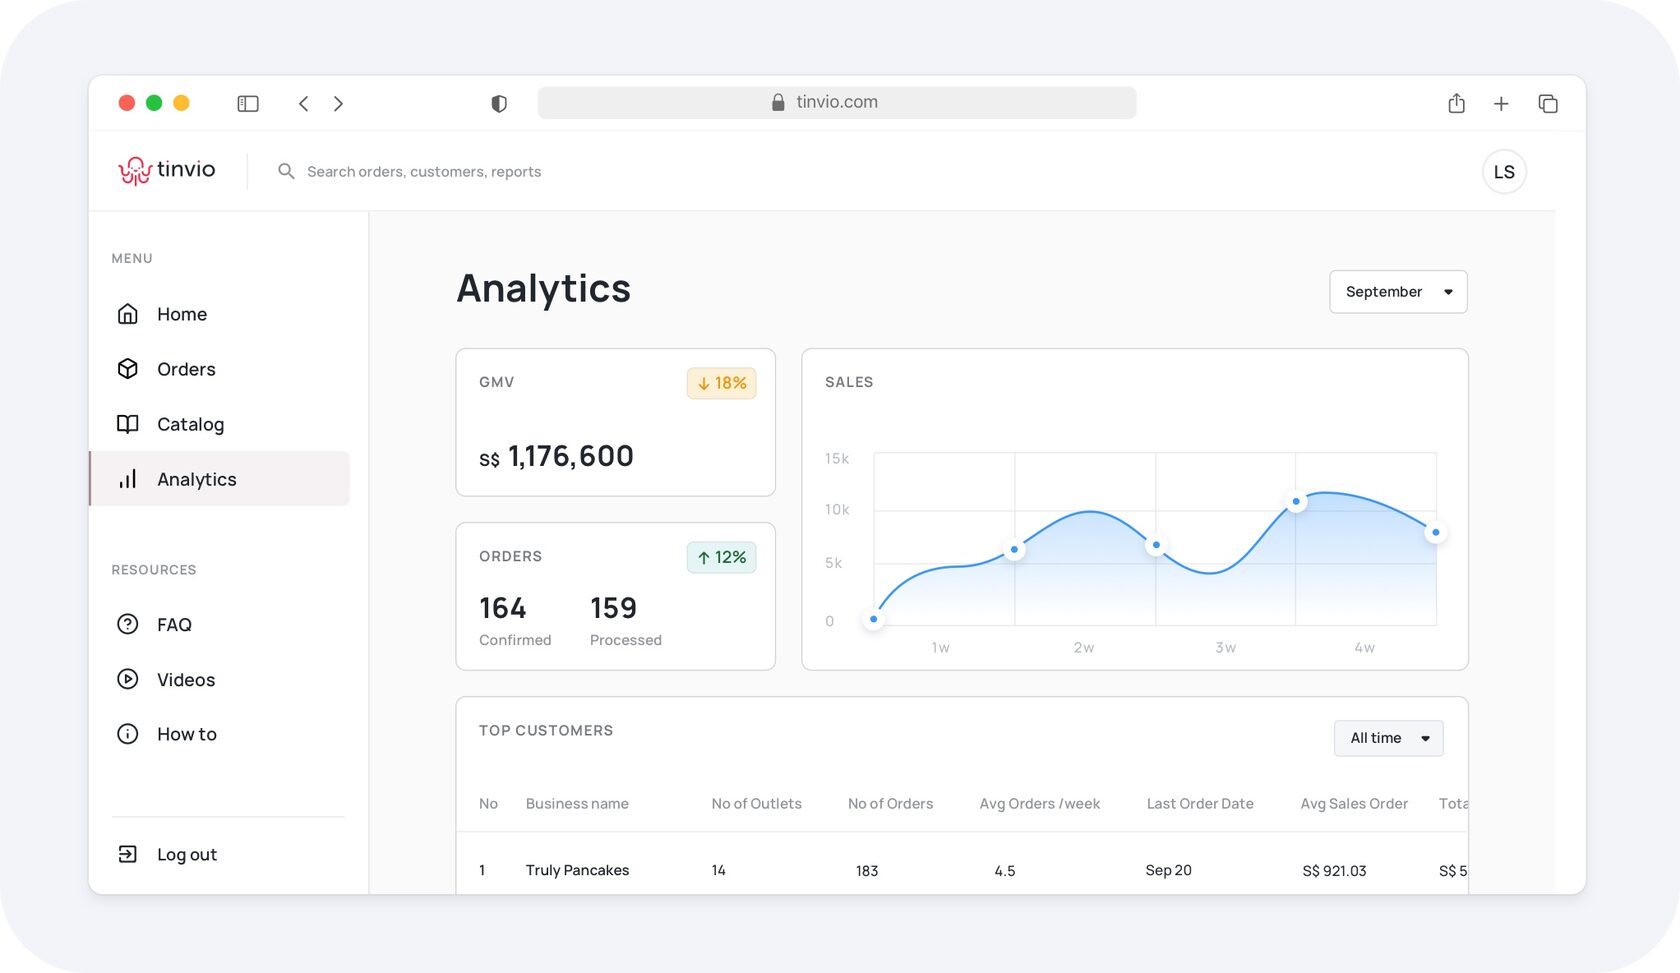The image size is (1680, 973).
Task: Click the tinvio logo
Action: click(167, 171)
